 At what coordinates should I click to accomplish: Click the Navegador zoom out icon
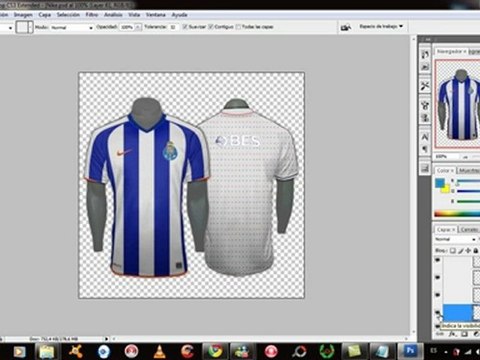point(465,157)
